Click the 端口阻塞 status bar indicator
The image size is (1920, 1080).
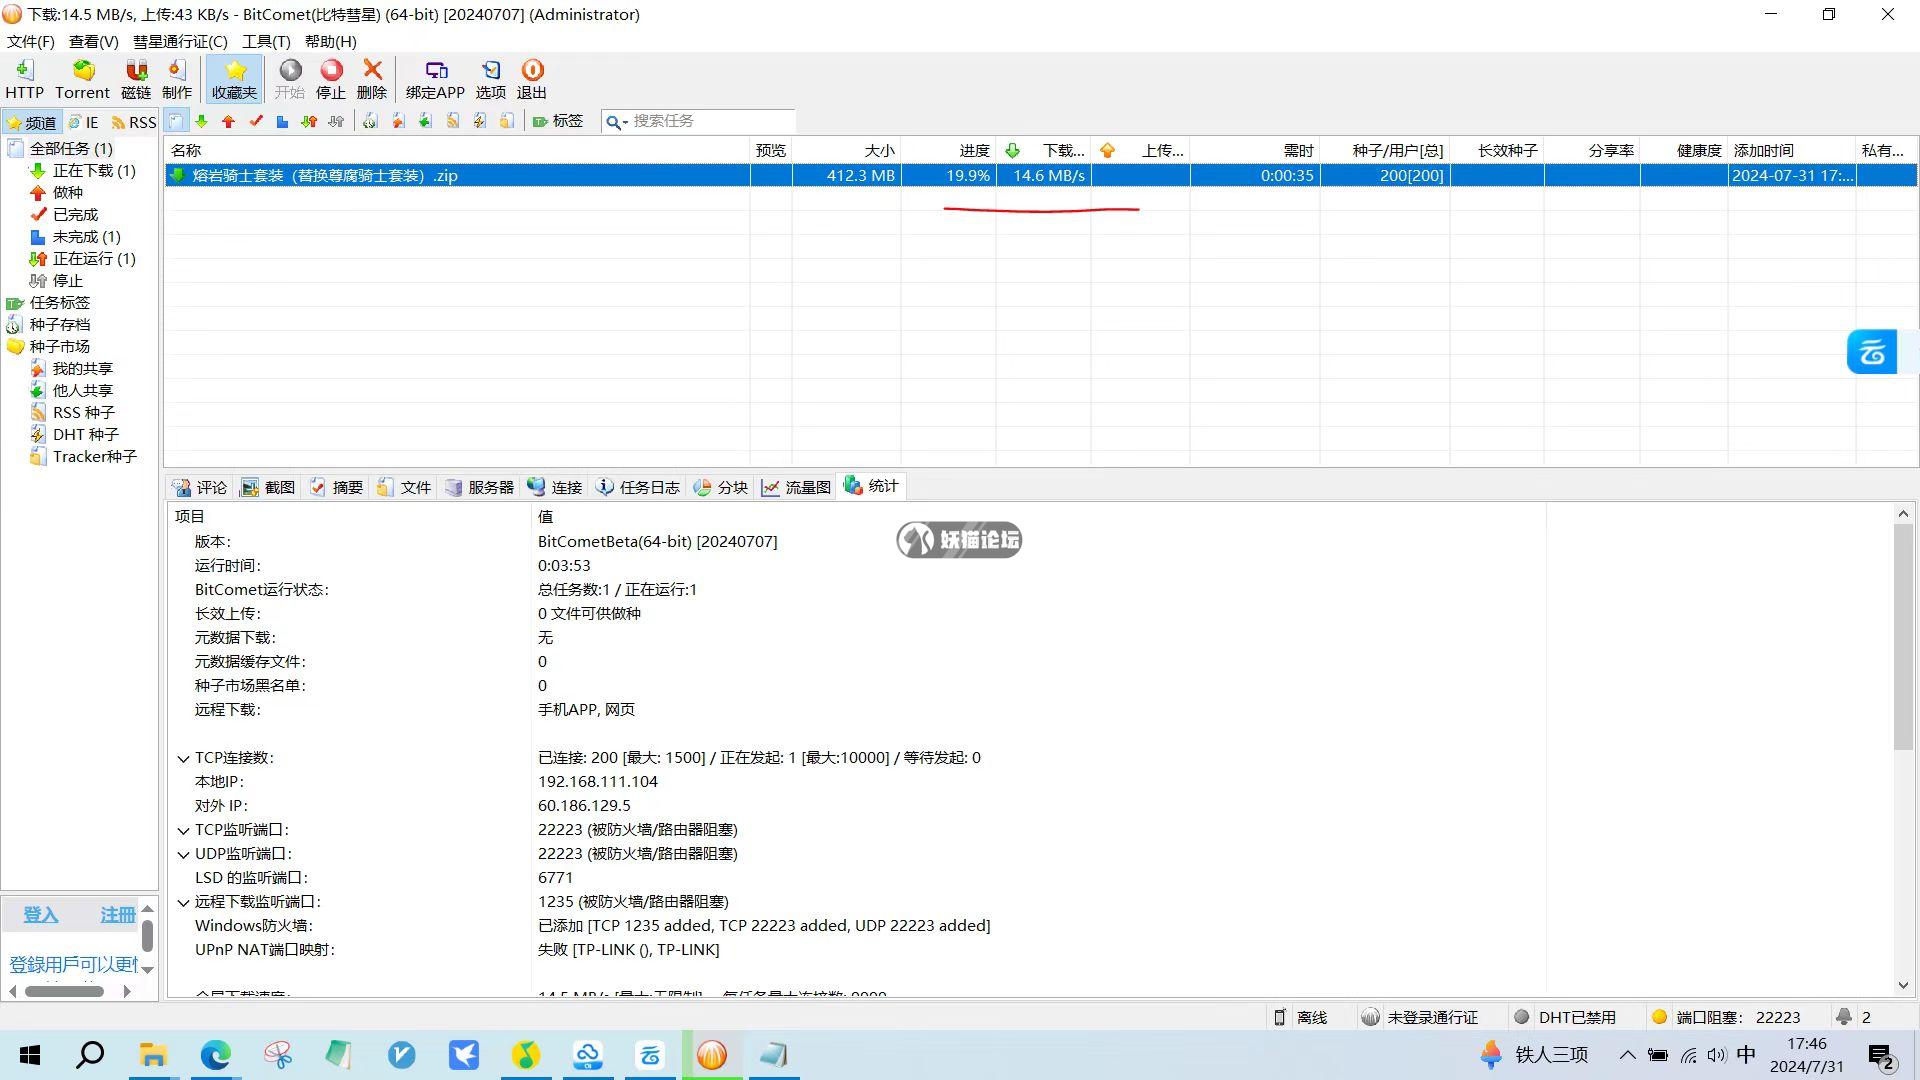[x=1726, y=1017]
